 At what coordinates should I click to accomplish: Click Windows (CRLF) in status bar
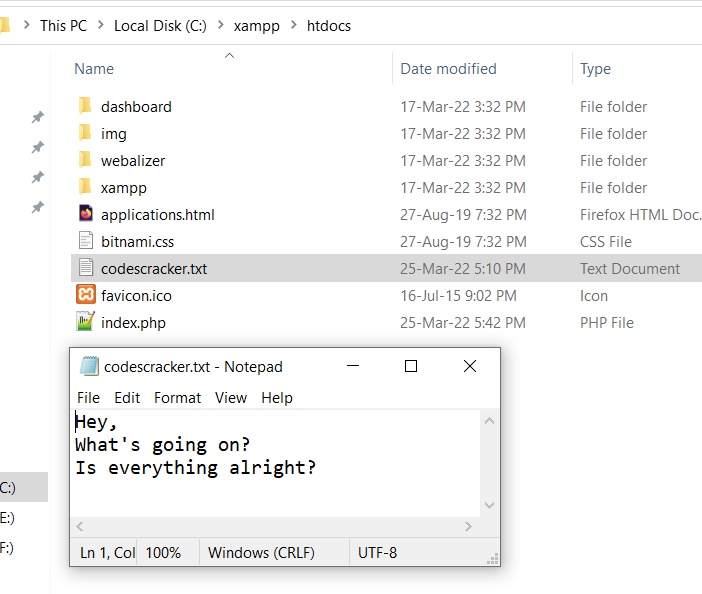tap(261, 552)
